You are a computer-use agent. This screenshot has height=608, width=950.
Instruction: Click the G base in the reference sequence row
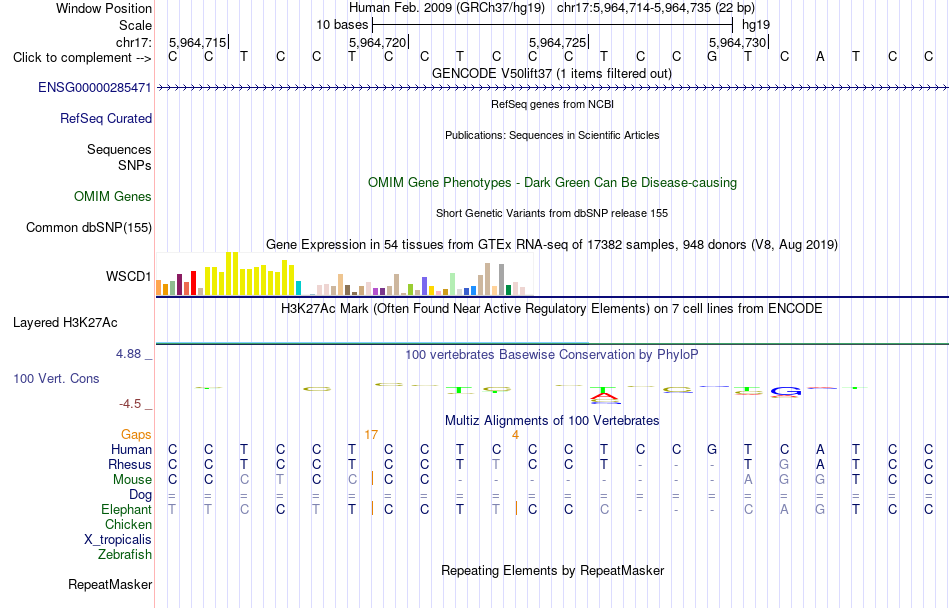tap(712, 57)
